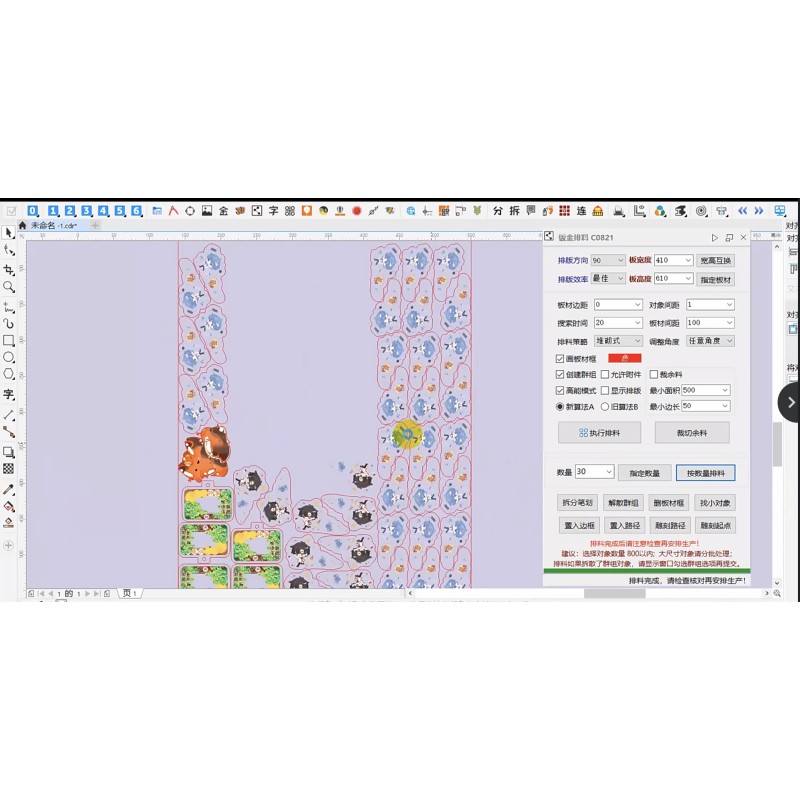Screen dimensions: 800x800
Task: Click plugin toolbar button 3
Action: click(86, 211)
